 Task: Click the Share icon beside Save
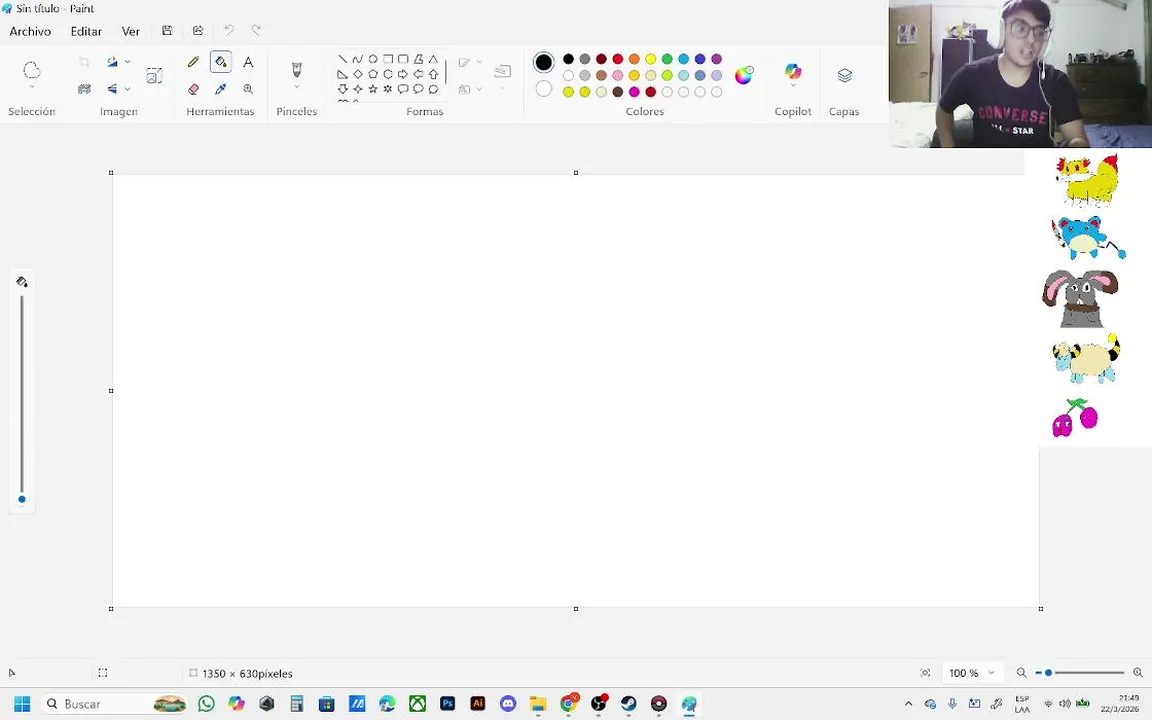pyautogui.click(x=198, y=31)
